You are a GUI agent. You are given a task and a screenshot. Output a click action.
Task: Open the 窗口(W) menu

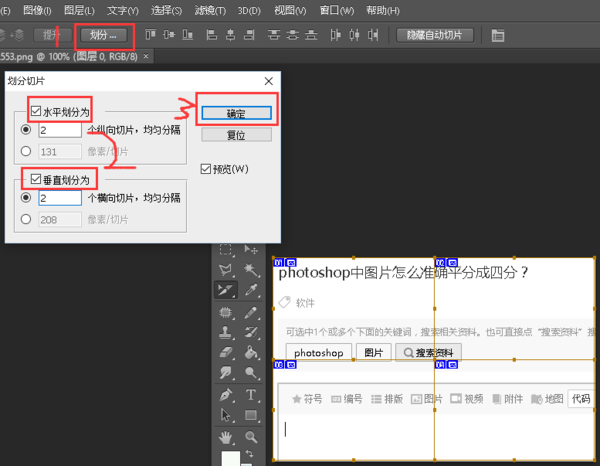tap(337, 10)
